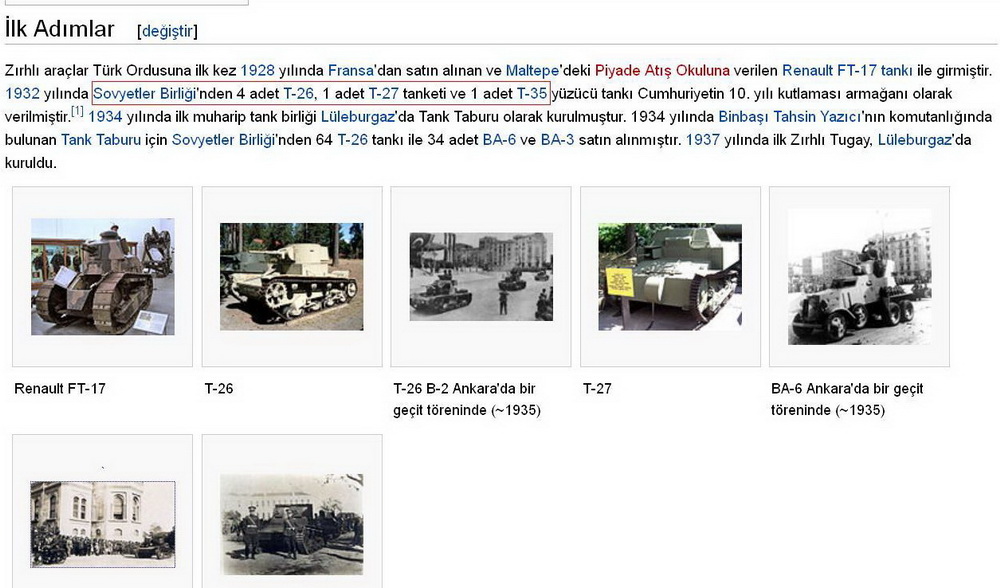Click the 1932 year link
This screenshot has width=1000, height=588.
[22, 94]
